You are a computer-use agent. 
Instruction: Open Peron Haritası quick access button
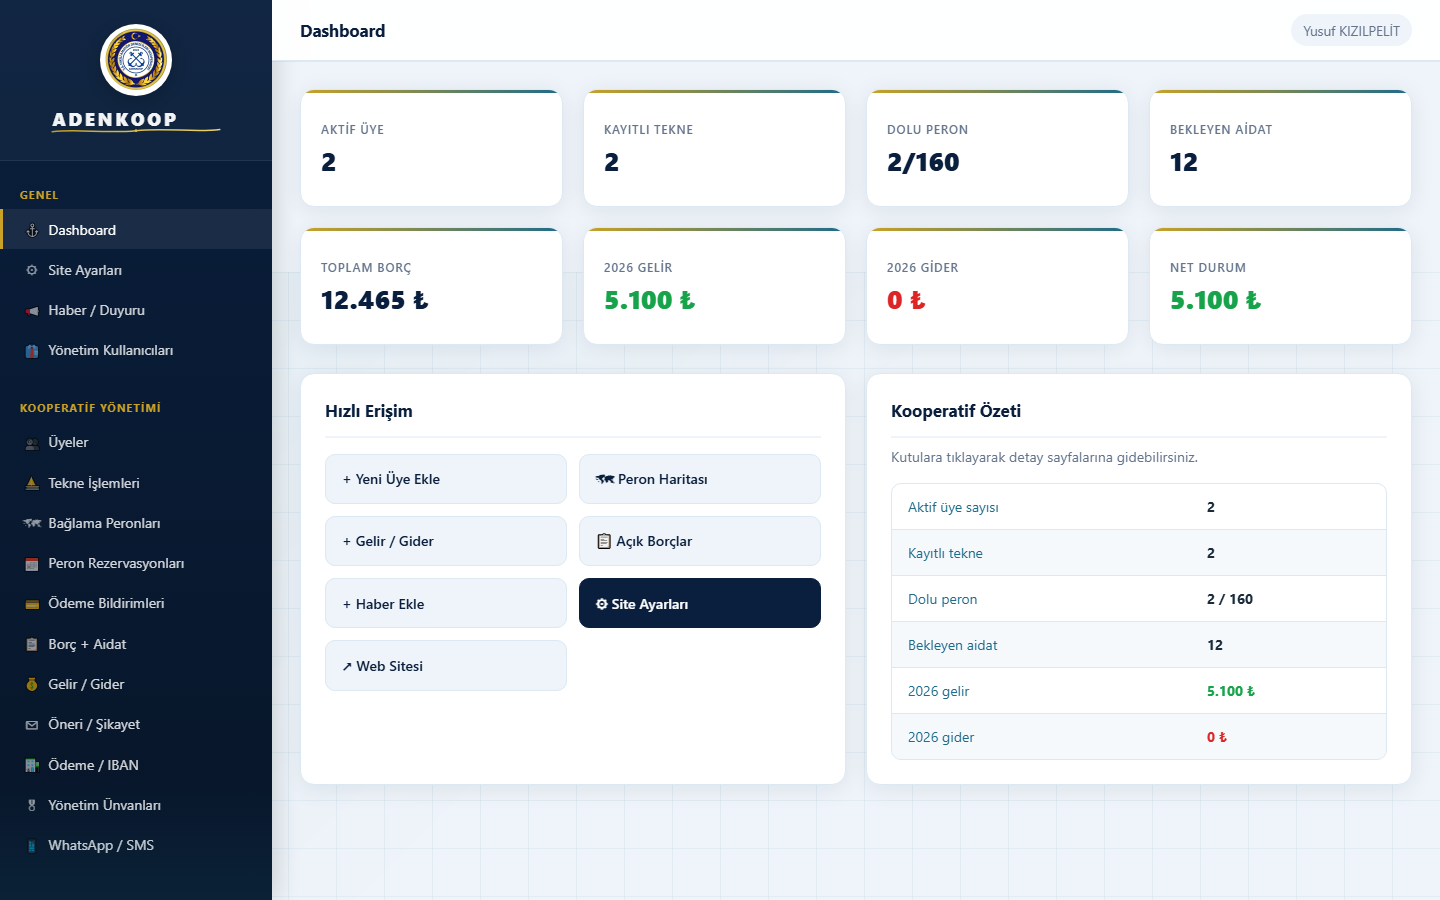[x=700, y=479]
